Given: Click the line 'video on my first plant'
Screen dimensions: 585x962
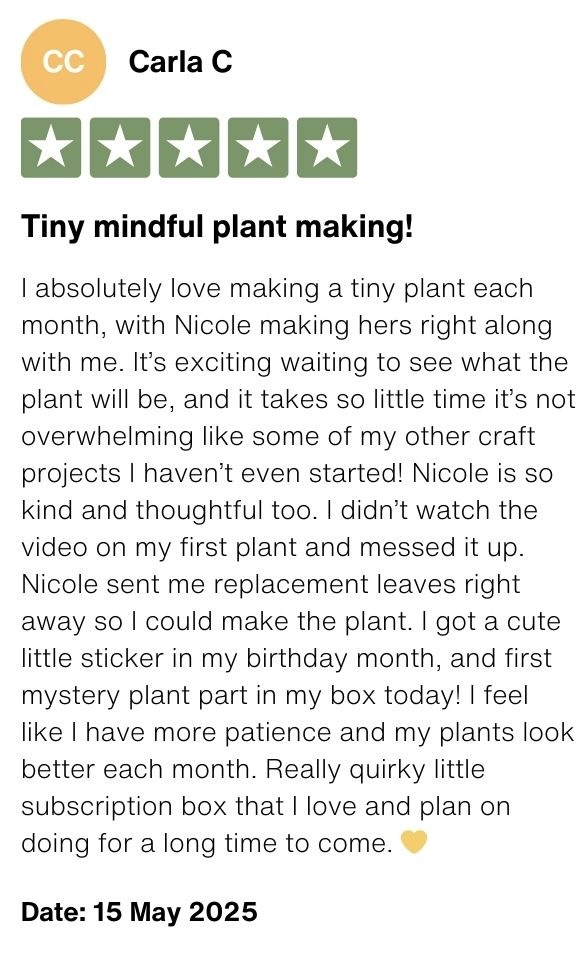Looking at the screenshot, I should [273, 548].
